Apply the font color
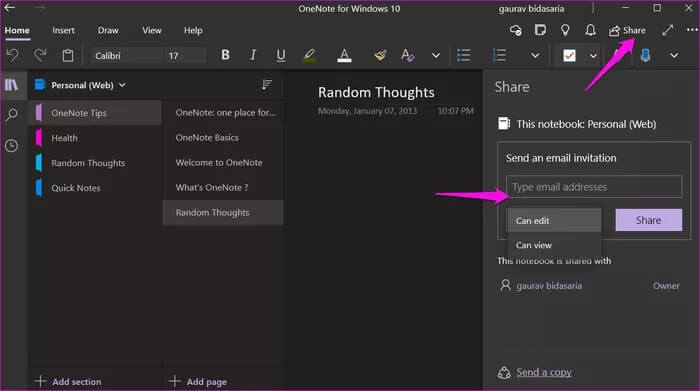700x391 pixels. pyautogui.click(x=344, y=55)
